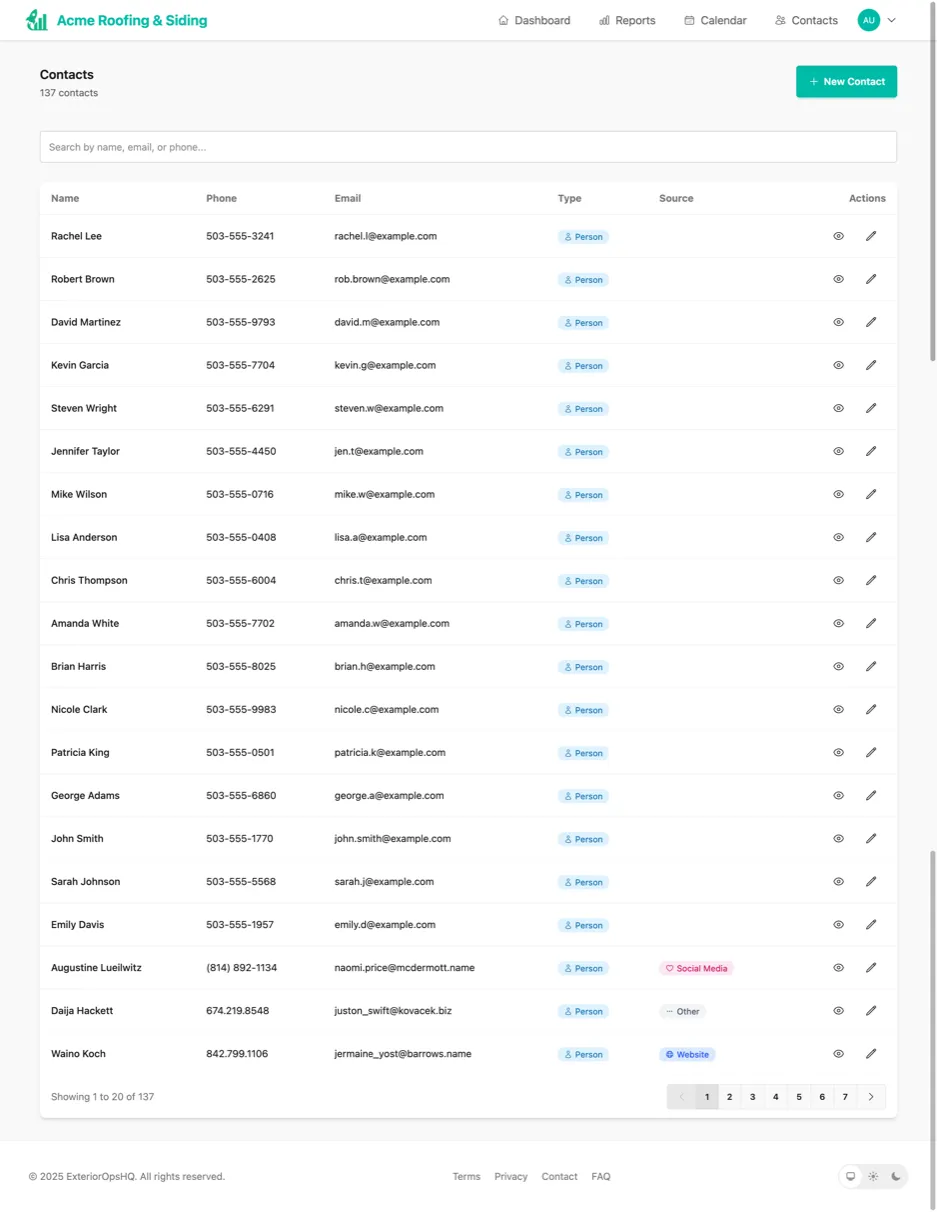This screenshot has height=1212, width=937.
Task: Open the Reports section
Action: (x=627, y=19)
